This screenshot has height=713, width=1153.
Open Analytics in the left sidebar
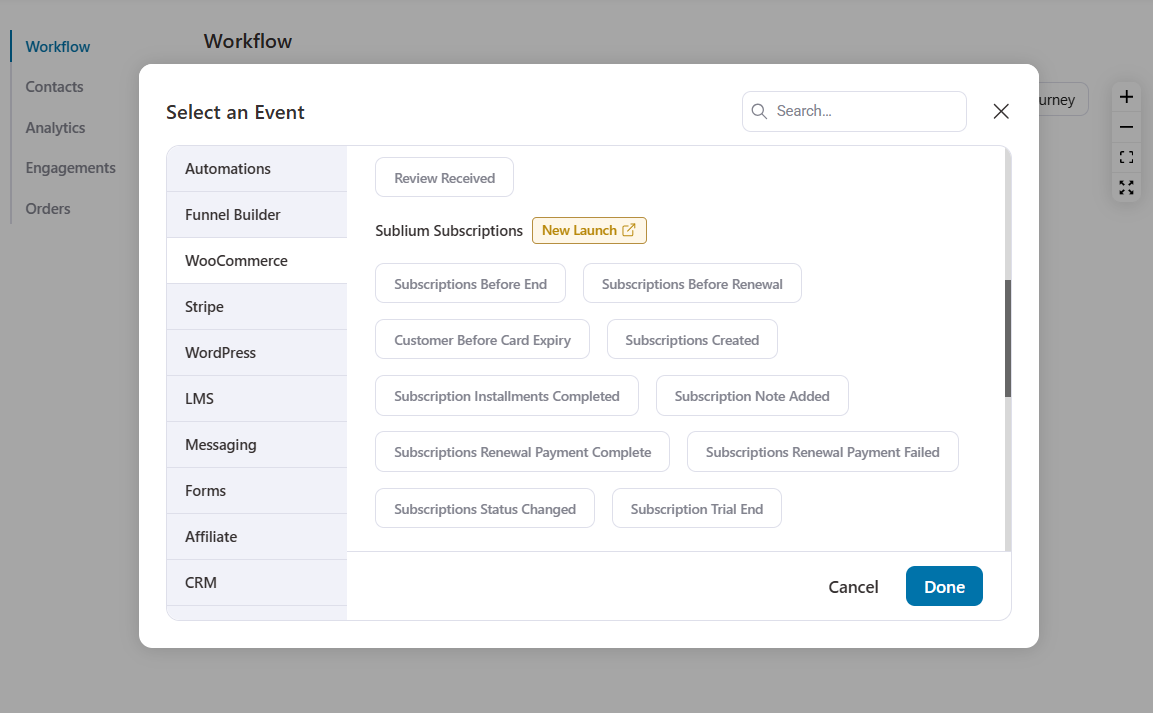tap(55, 128)
